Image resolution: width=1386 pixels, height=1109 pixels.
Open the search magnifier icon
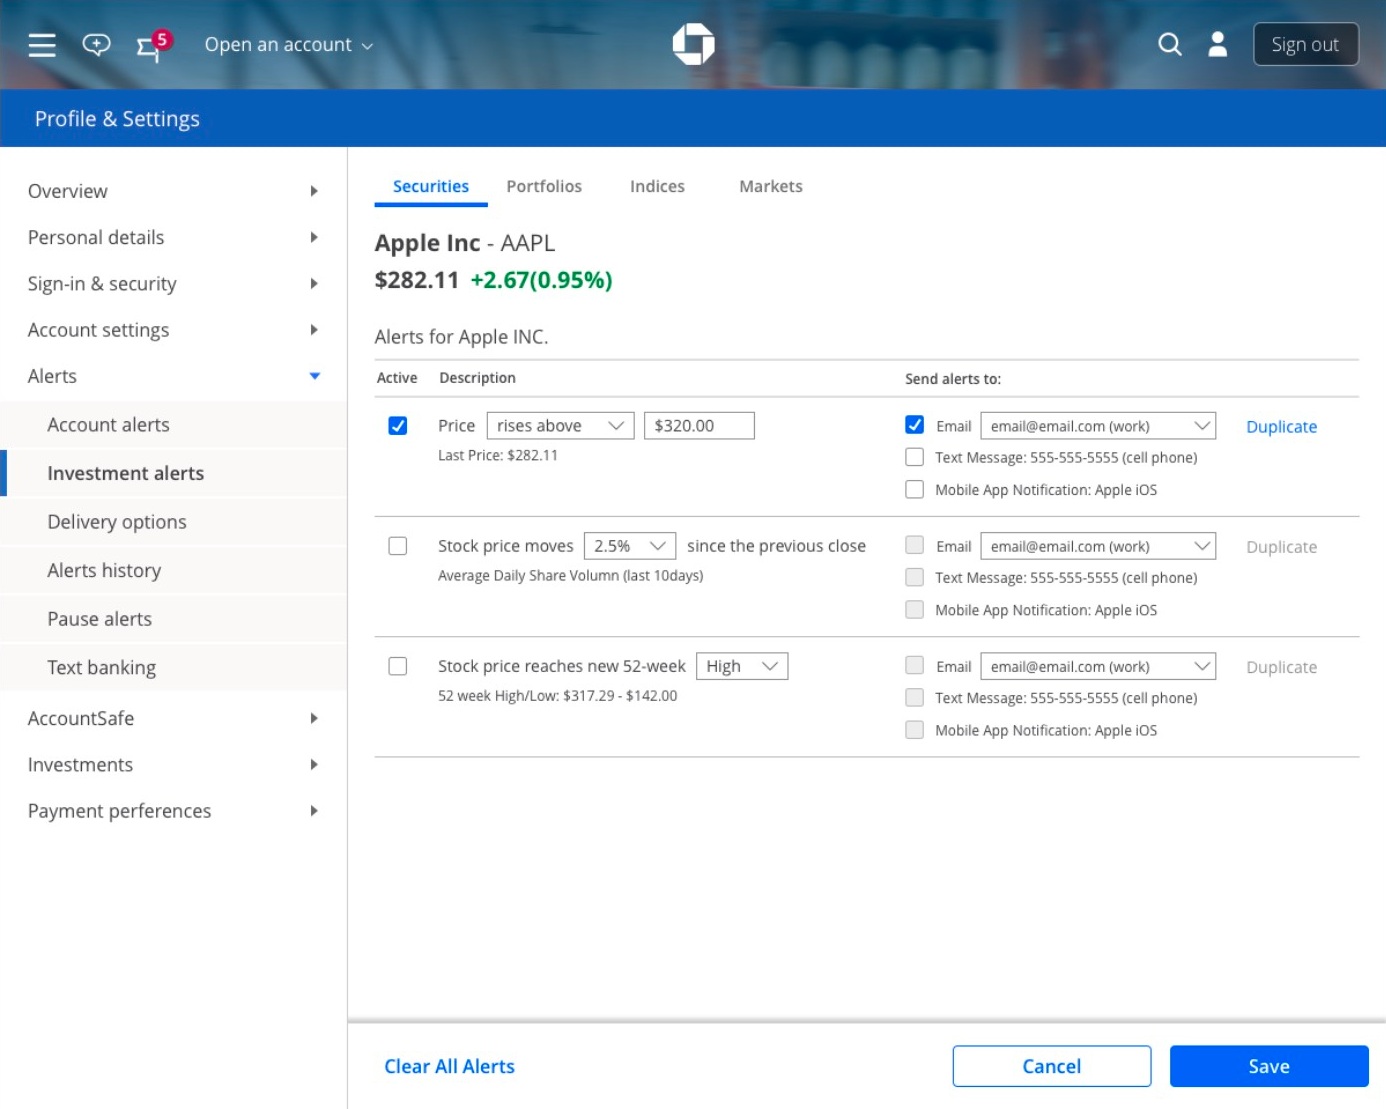[1169, 44]
